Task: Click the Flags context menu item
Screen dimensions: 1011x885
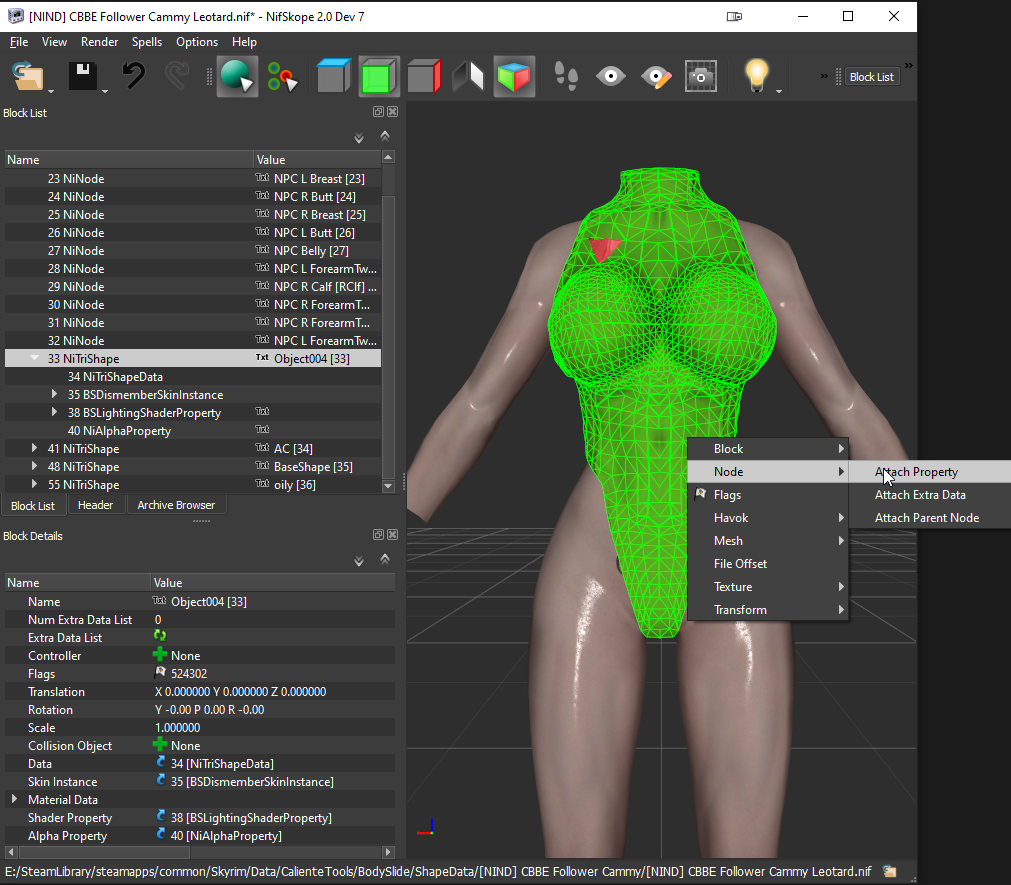Action: [768, 495]
